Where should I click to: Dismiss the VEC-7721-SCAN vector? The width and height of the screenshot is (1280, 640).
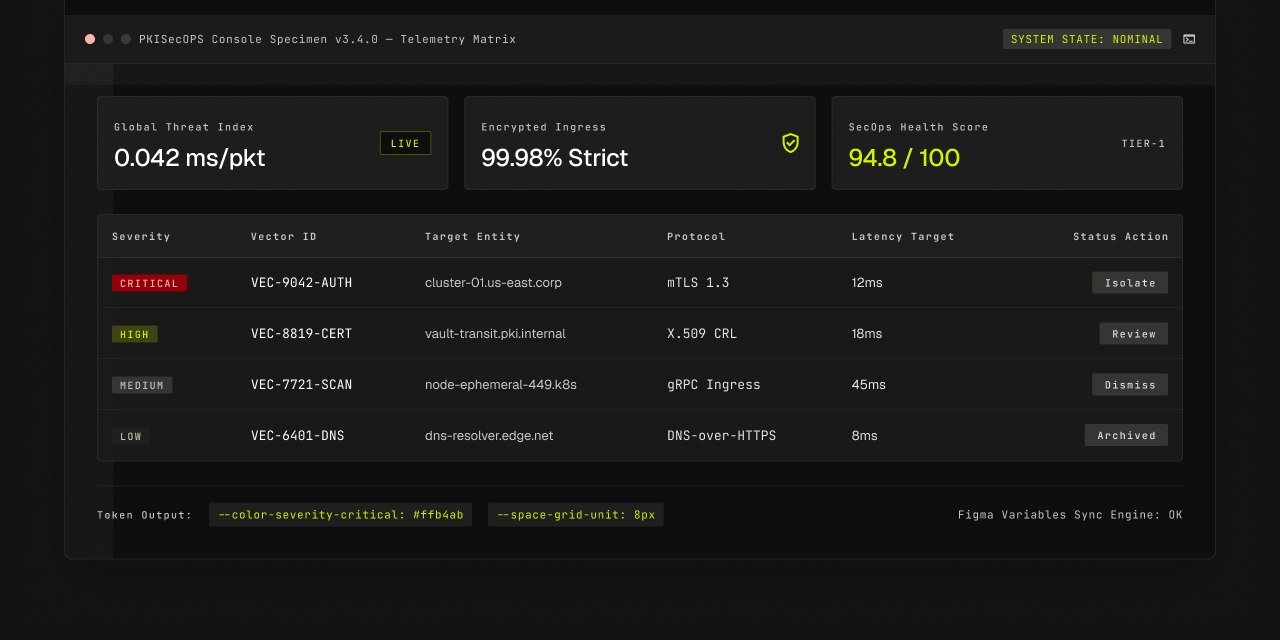pos(1130,384)
